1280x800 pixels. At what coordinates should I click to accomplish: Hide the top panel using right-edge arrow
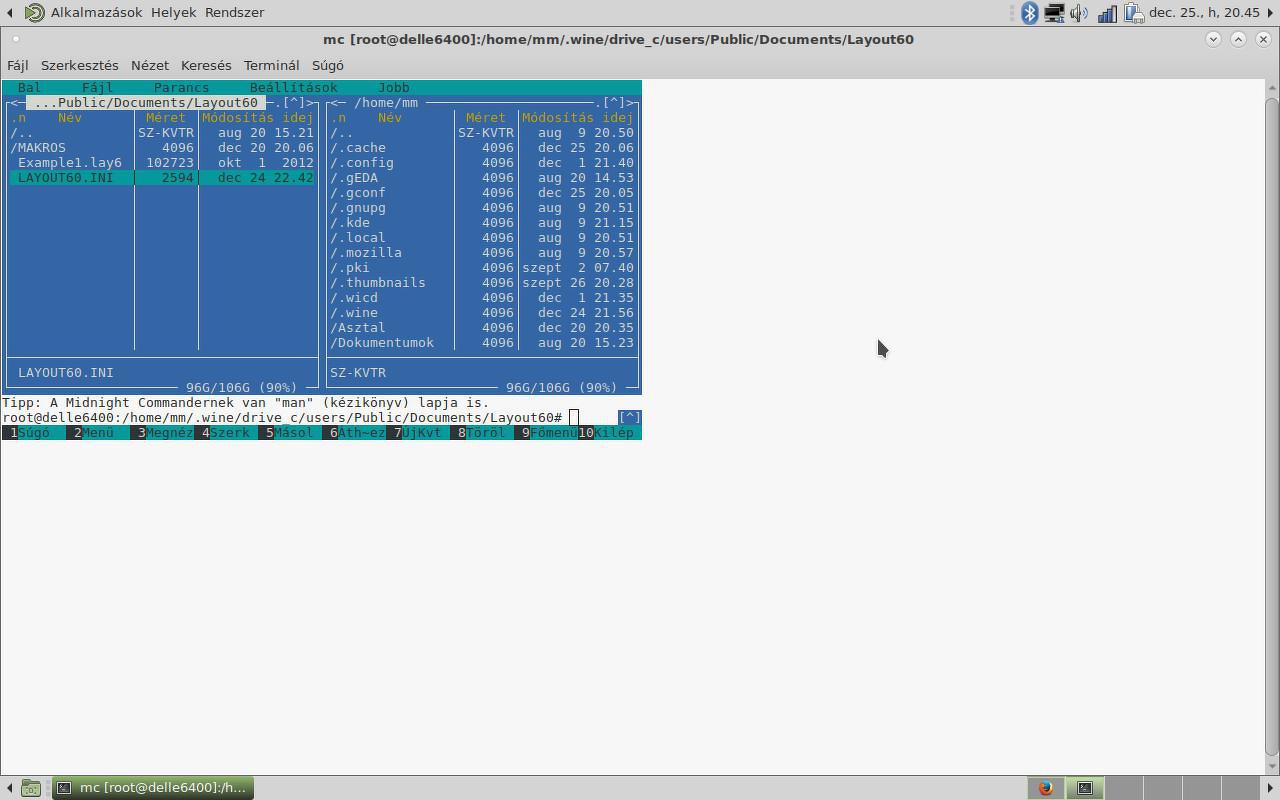(1271, 13)
